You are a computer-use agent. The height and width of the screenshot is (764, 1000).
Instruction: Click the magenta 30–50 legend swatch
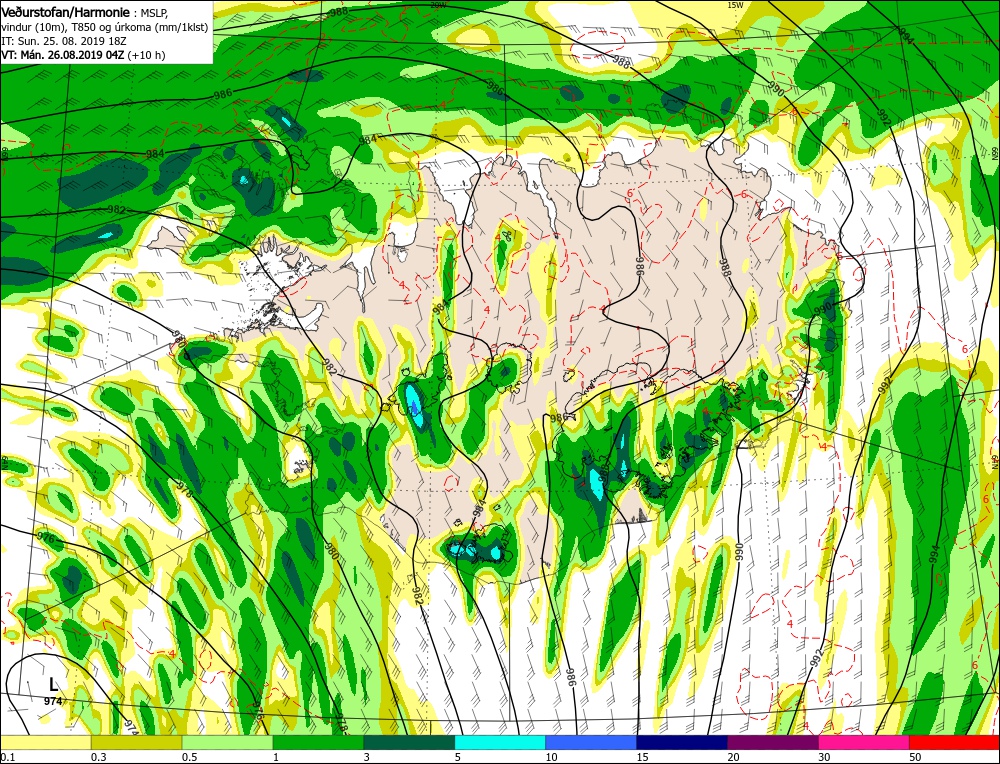(864, 742)
